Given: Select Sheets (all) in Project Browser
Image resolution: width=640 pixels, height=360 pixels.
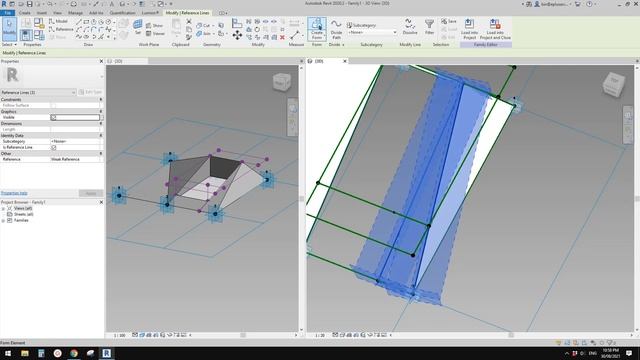Looking at the screenshot, I should point(24,214).
